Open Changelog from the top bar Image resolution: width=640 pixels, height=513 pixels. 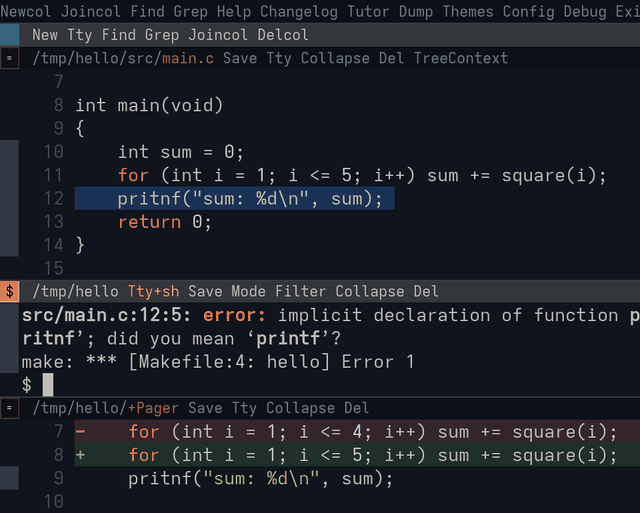(299, 11)
